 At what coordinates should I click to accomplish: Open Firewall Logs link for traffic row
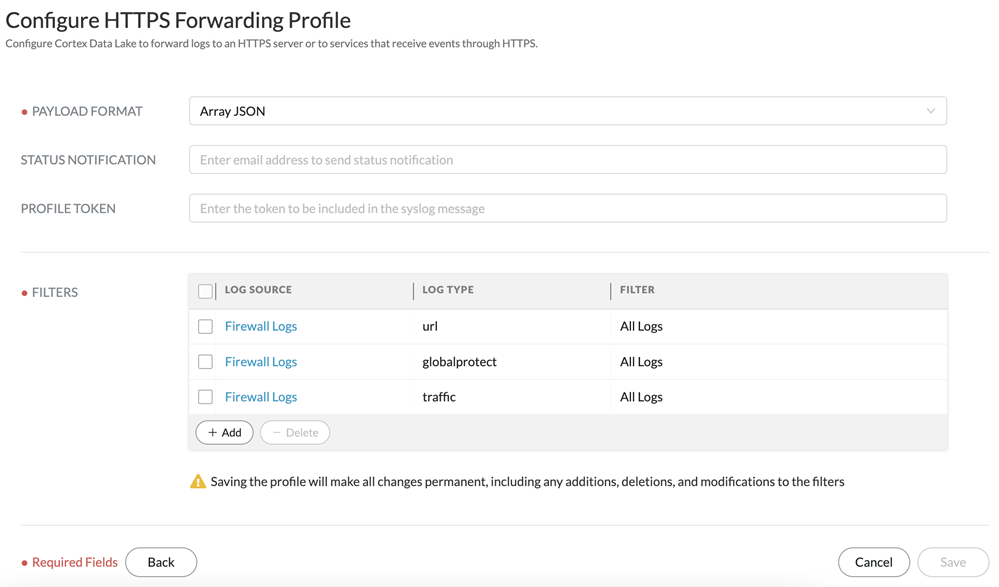click(x=260, y=397)
